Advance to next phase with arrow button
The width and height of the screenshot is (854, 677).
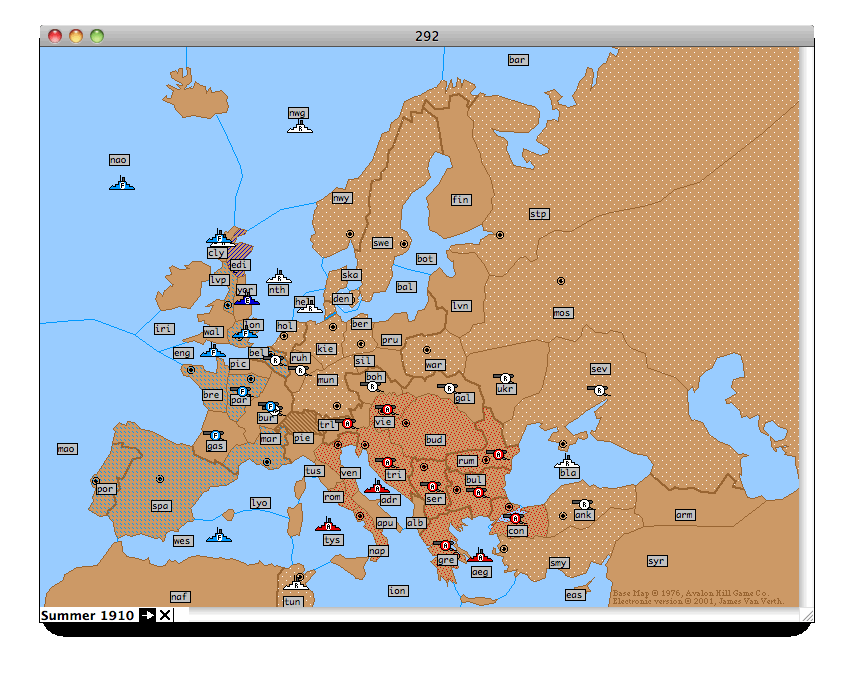(147, 615)
